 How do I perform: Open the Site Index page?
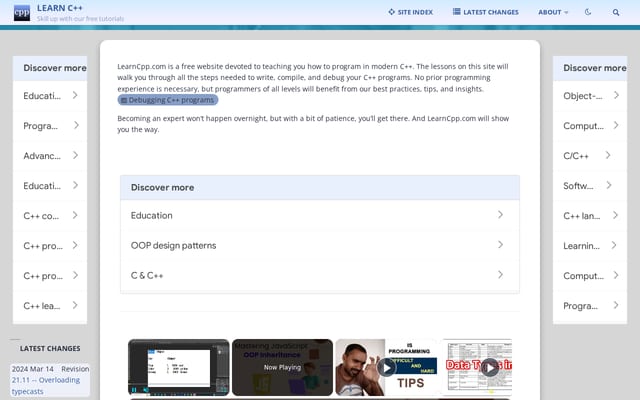[x=410, y=12]
